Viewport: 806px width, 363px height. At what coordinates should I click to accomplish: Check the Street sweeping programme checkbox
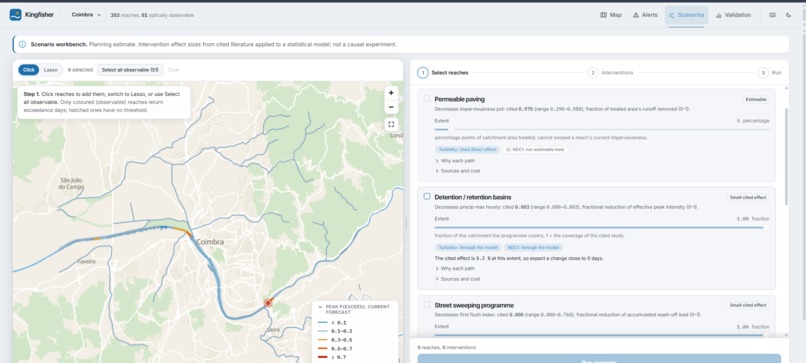pos(427,304)
